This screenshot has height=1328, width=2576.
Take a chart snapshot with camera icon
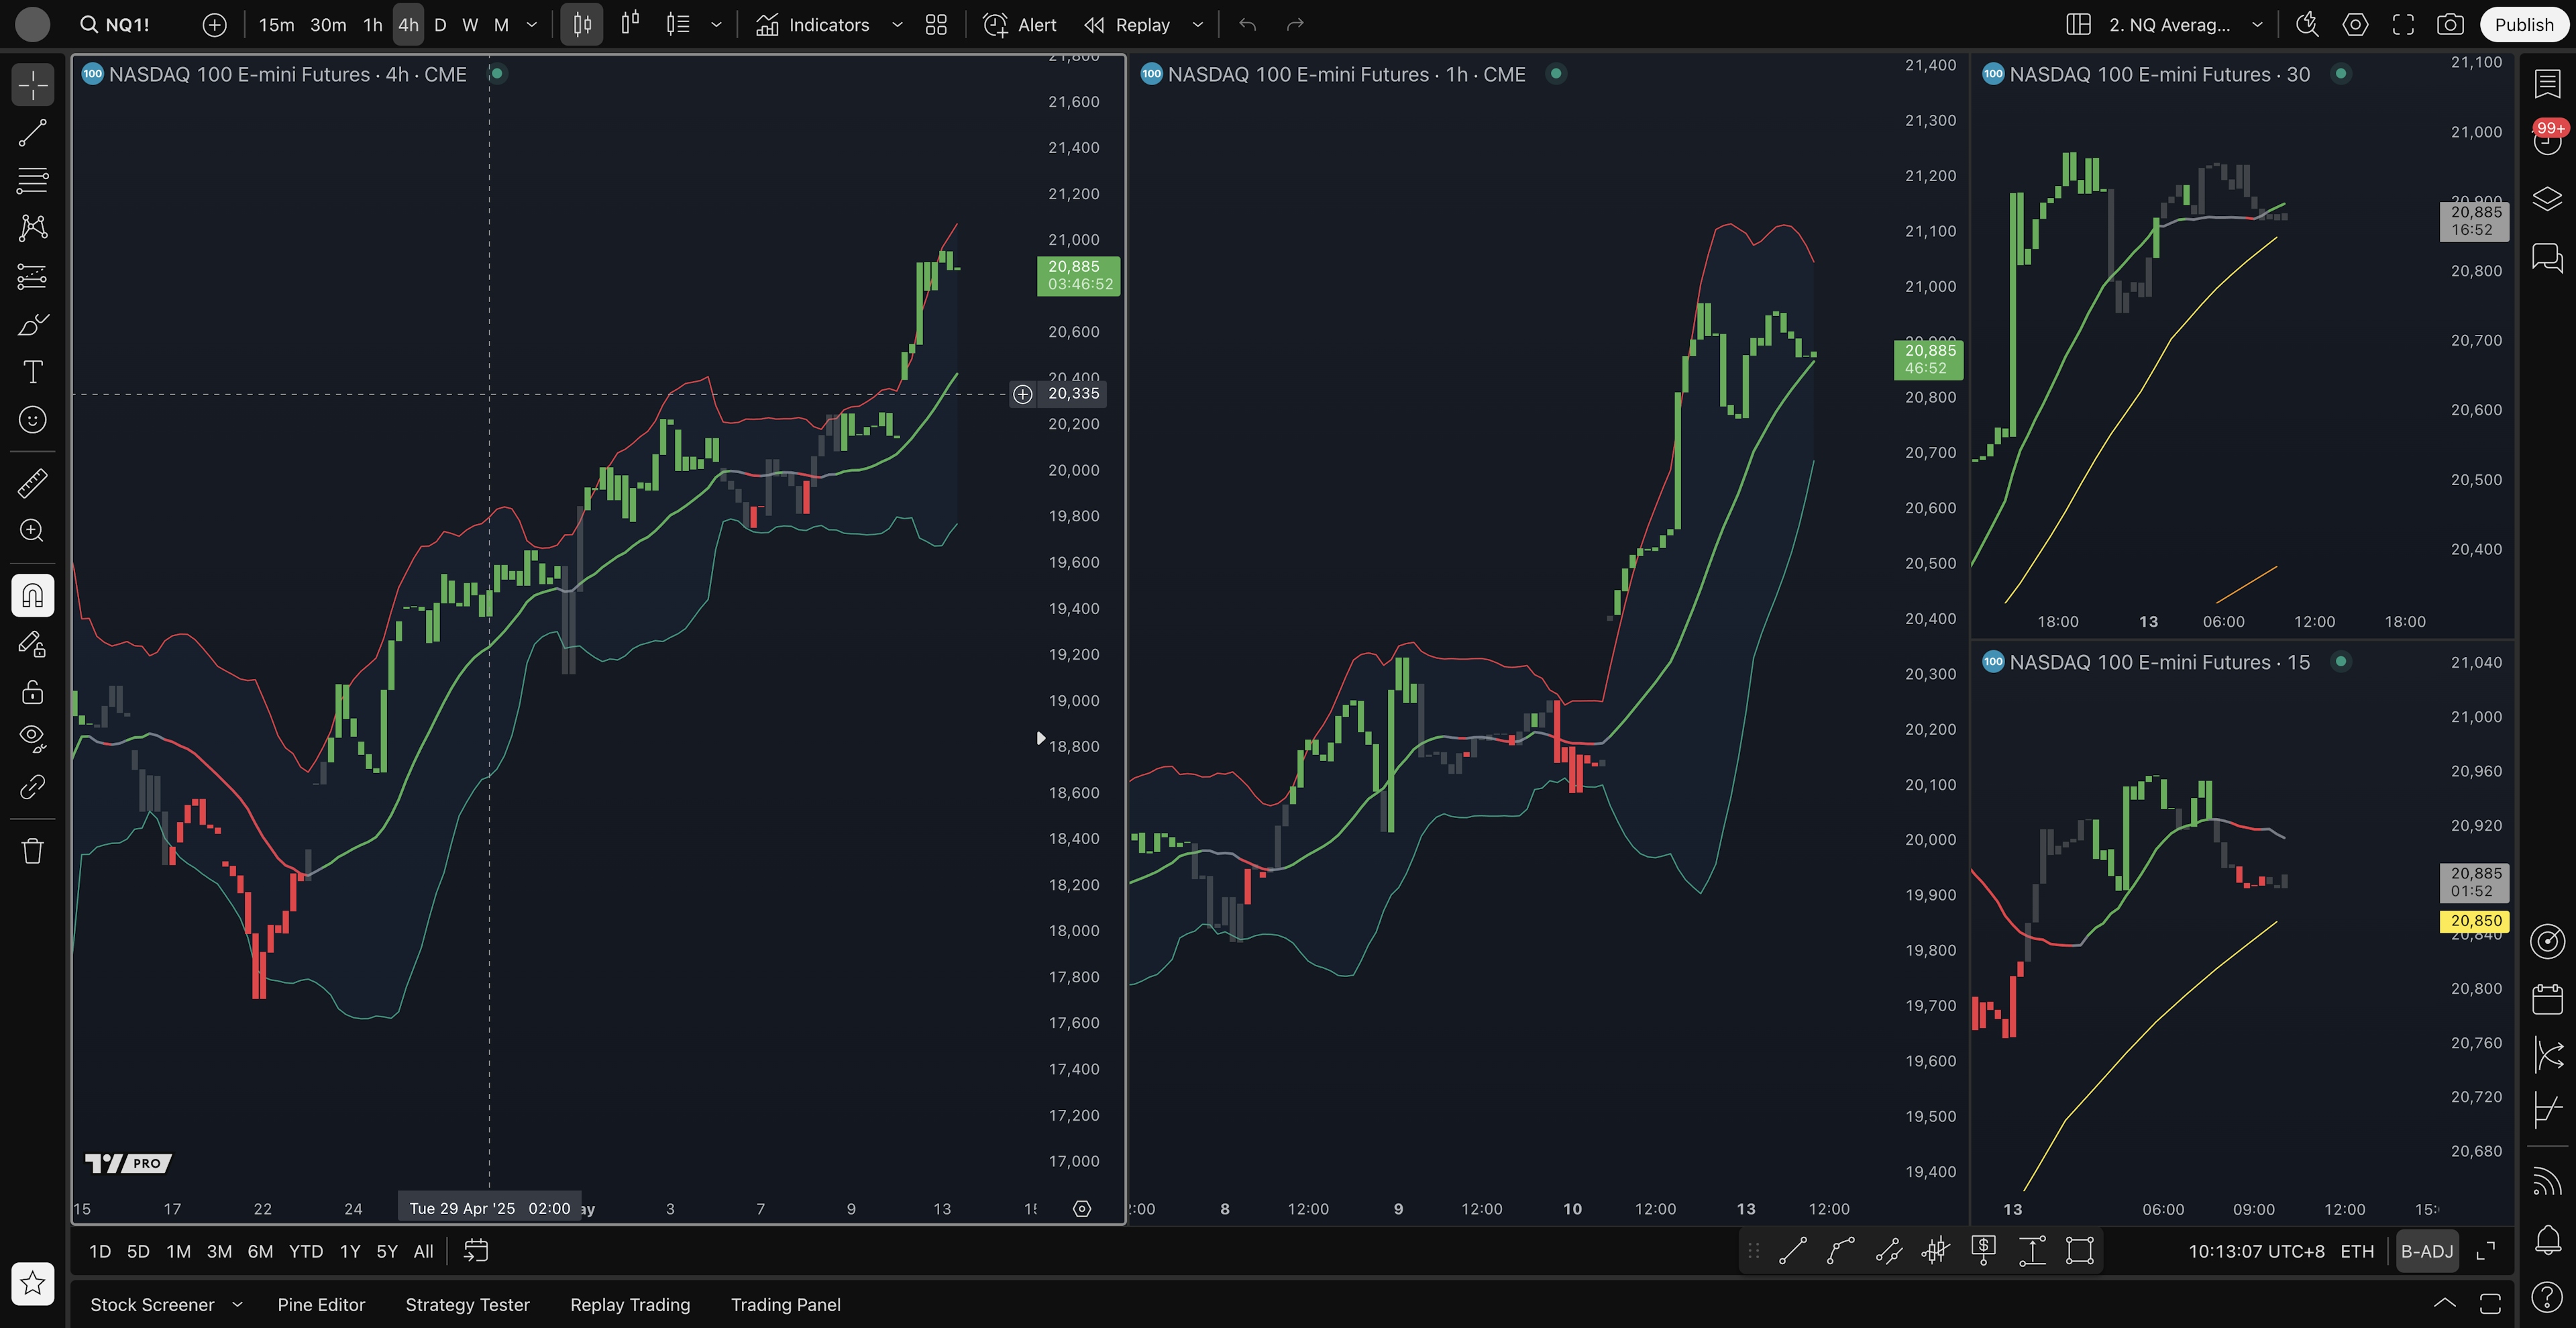coord(2449,25)
